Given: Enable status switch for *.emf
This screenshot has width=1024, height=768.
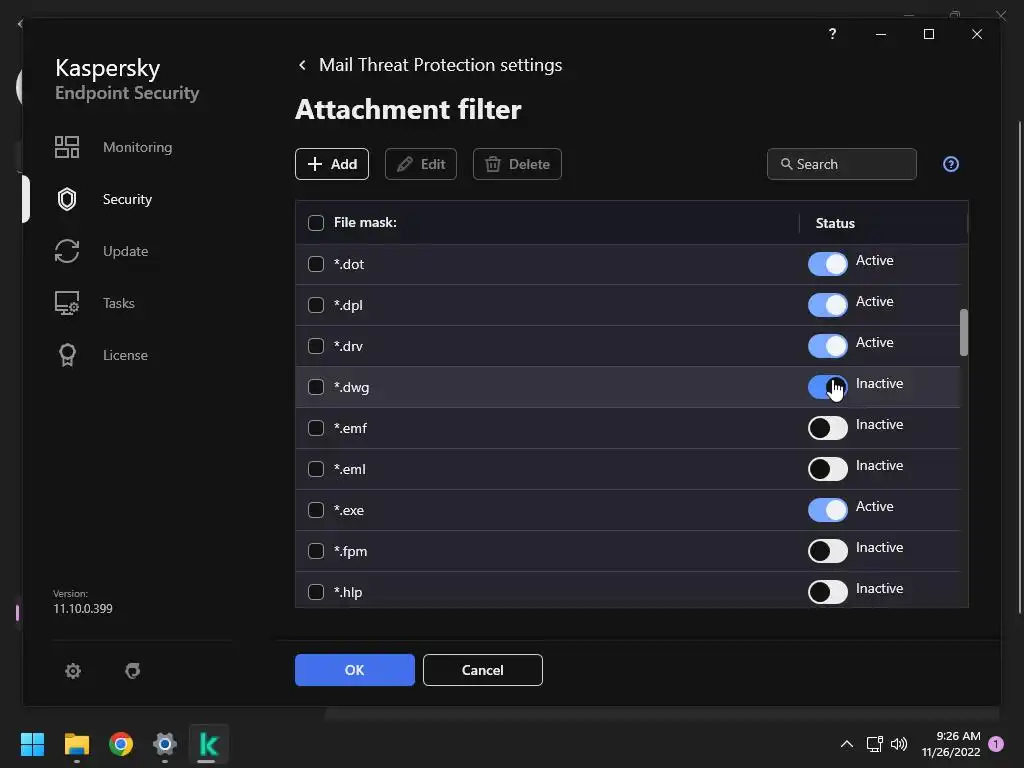Looking at the screenshot, I should click(x=827, y=428).
